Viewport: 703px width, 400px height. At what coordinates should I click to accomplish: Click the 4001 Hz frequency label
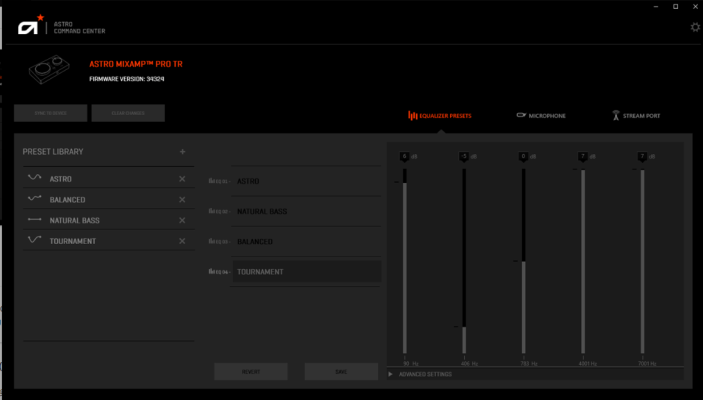pos(588,364)
